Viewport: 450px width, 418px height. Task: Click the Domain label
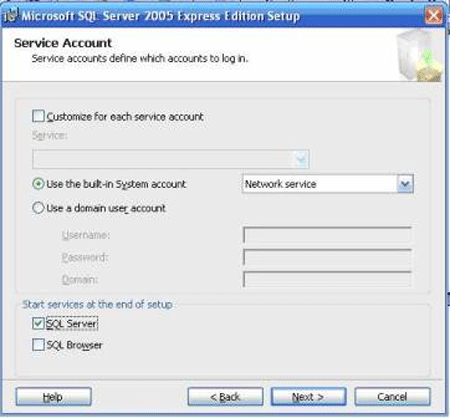pyautogui.click(x=80, y=279)
